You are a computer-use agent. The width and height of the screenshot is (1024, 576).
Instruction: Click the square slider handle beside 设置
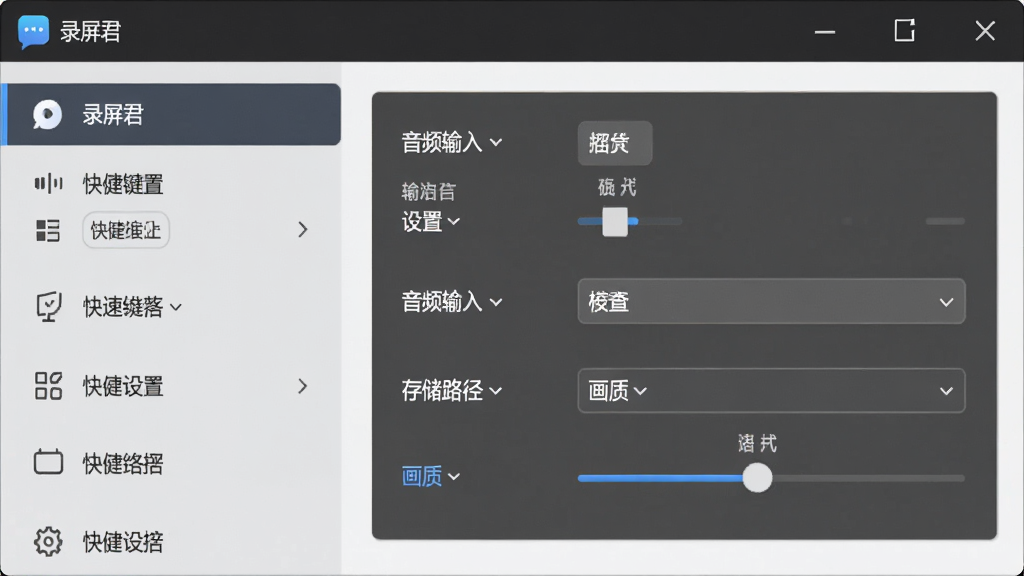615,222
